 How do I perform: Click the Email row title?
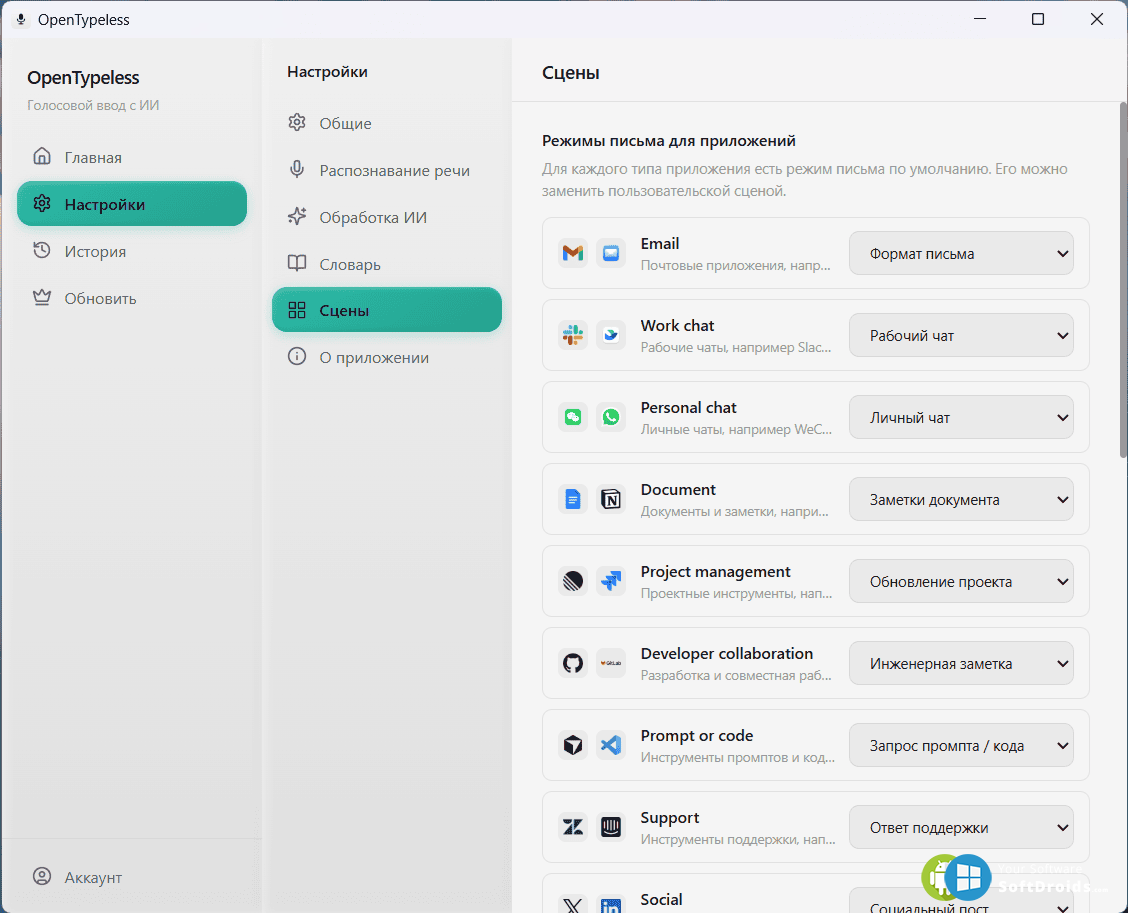click(660, 243)
